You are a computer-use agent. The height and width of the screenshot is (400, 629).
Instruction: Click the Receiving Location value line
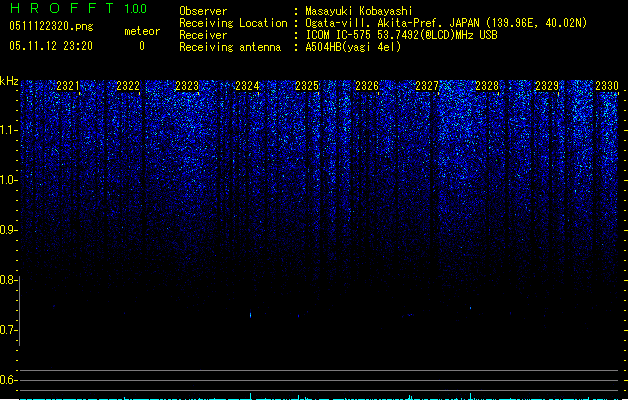pyautogui.click(x=446, y=23)
